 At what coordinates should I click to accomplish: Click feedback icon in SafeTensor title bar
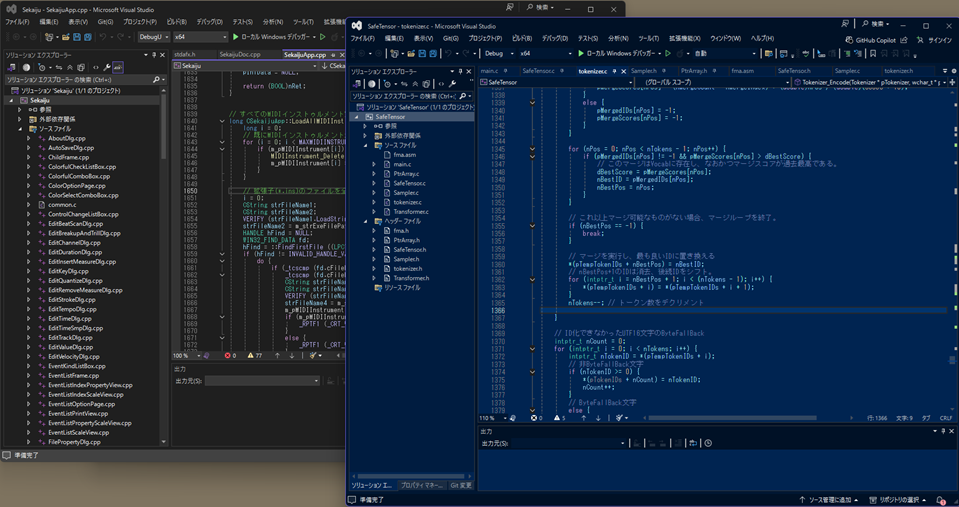[x=845, y=24]
